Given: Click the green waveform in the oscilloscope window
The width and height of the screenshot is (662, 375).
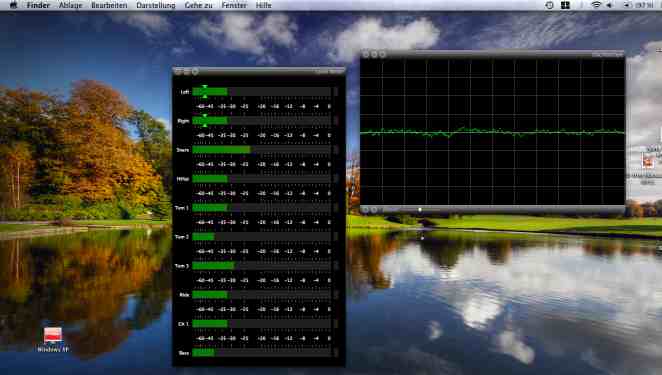Looking at the screenshot, I should 492,132.
